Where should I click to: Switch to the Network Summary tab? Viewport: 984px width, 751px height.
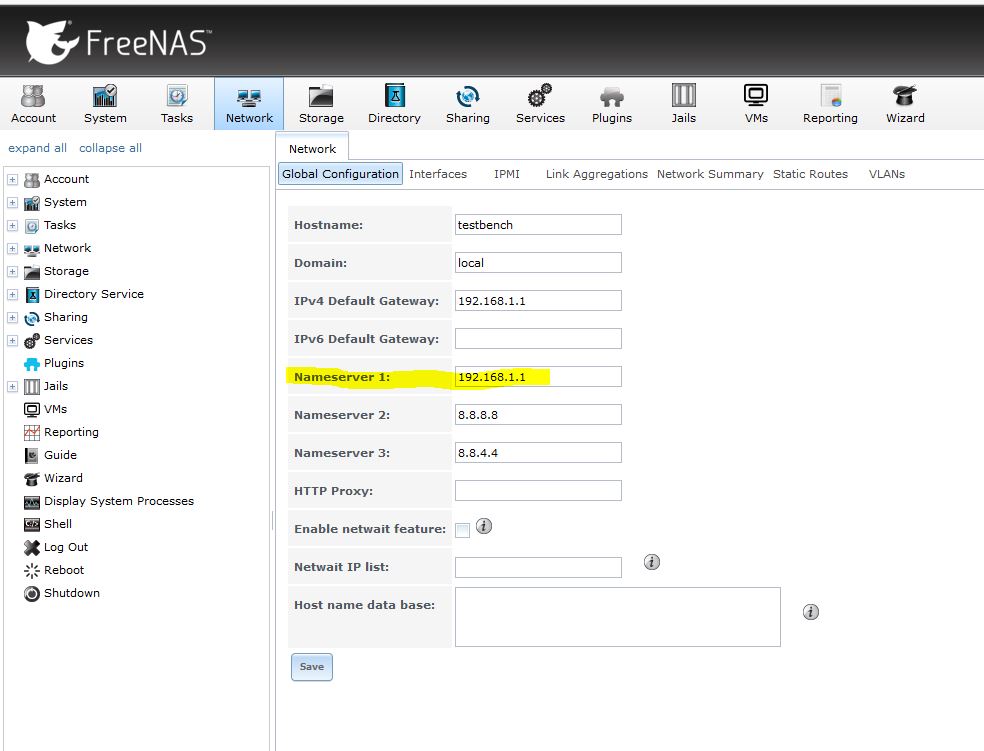[x=710, y=174]
